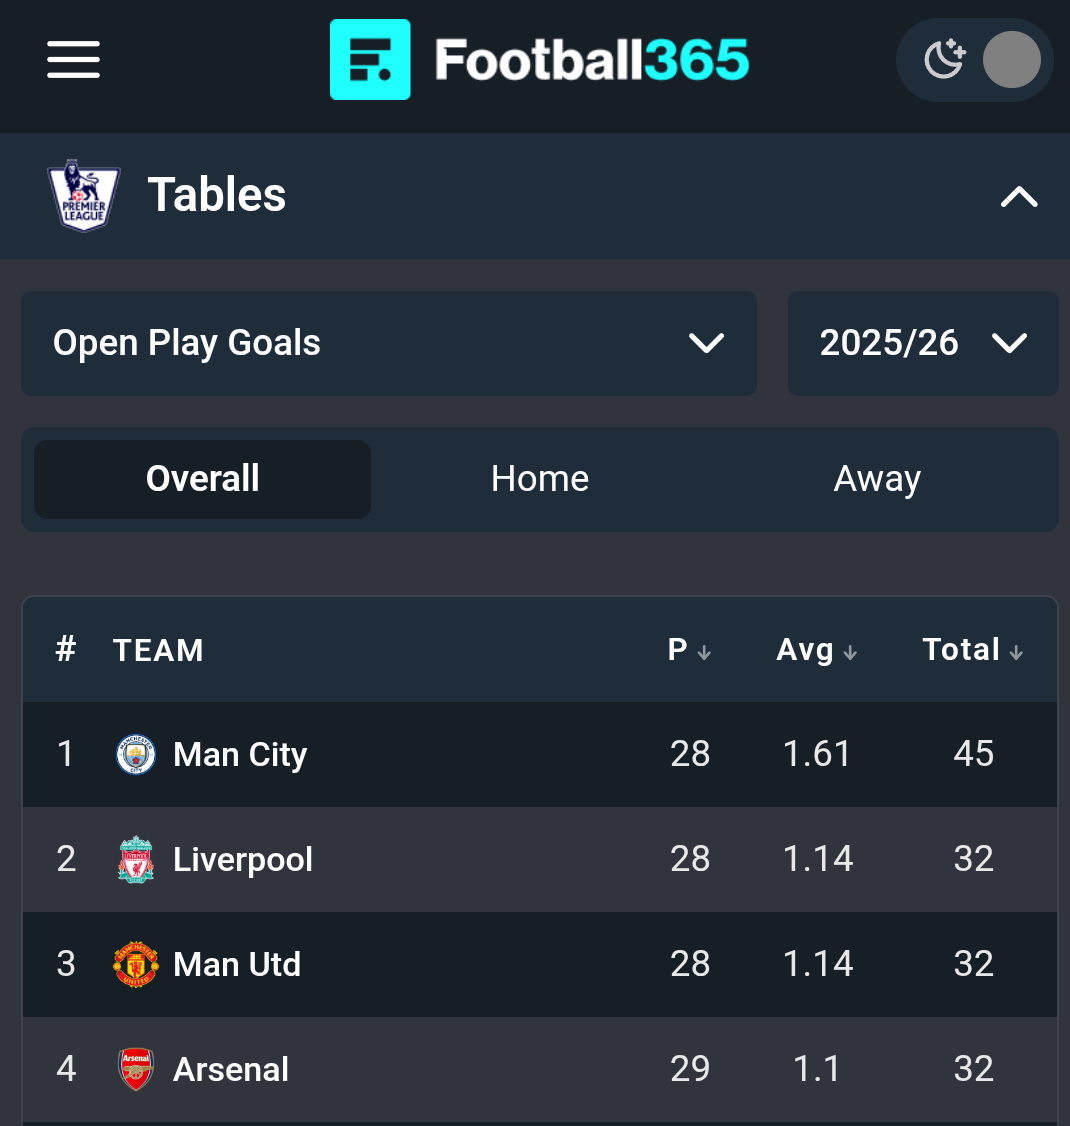
Task: Switch to the Away tab
Action: click(x=877, y=479)
